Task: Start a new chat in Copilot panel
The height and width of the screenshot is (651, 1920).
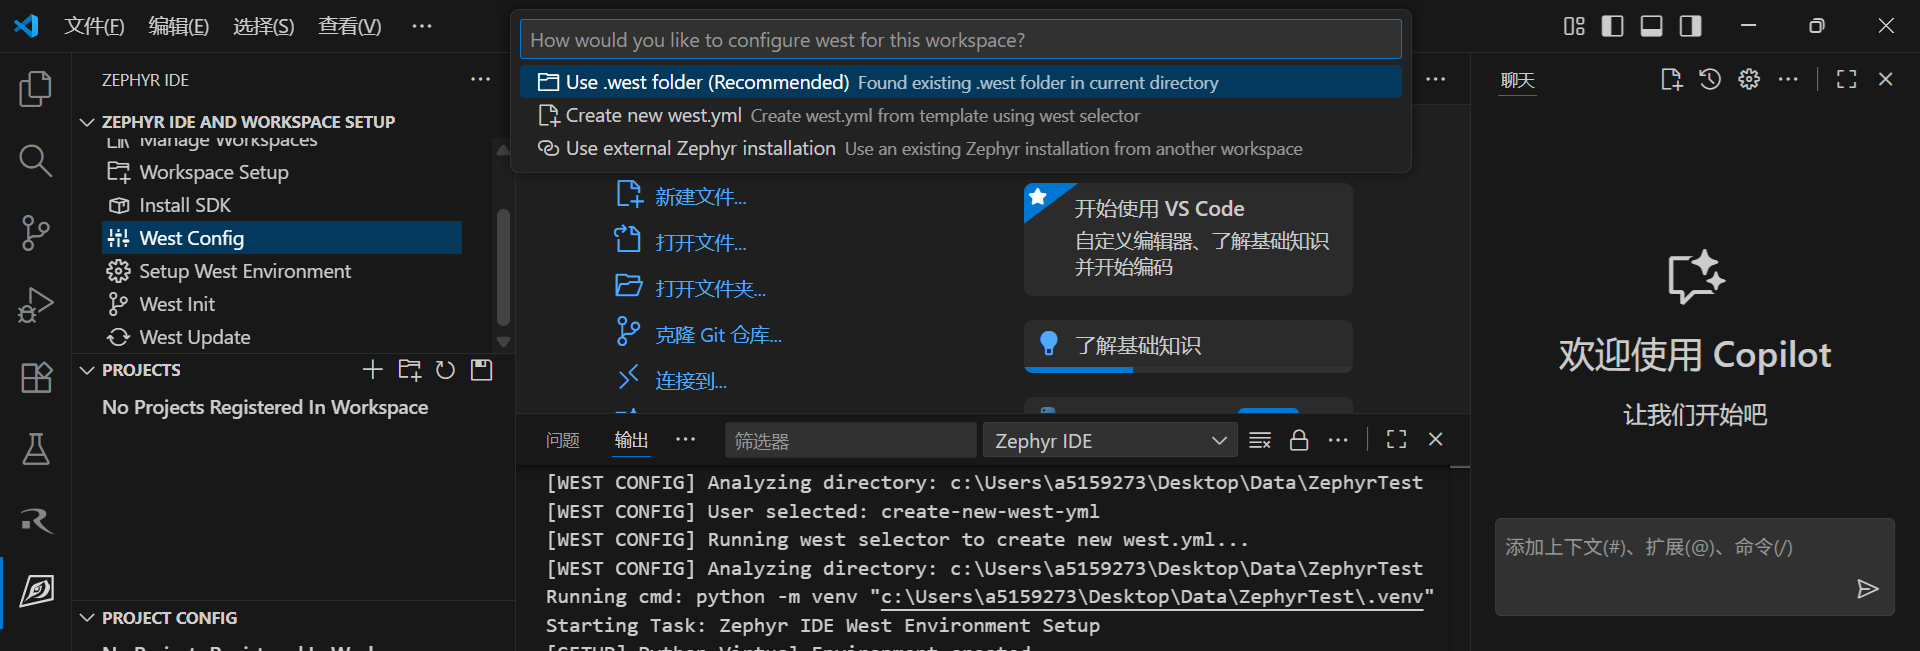Action: 1671,79
